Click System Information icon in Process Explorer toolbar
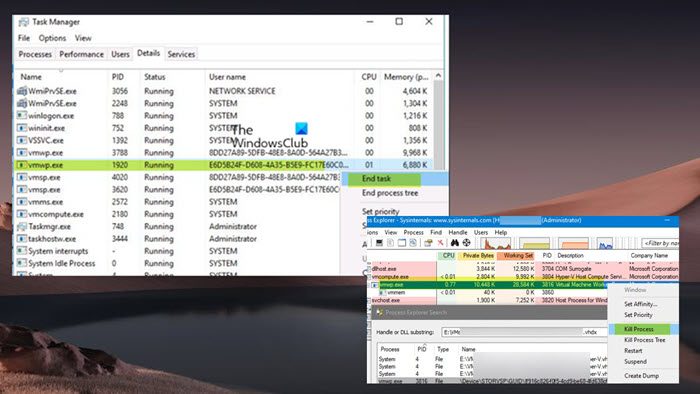Screen dimensions: 700x394 tap(379, 243)
